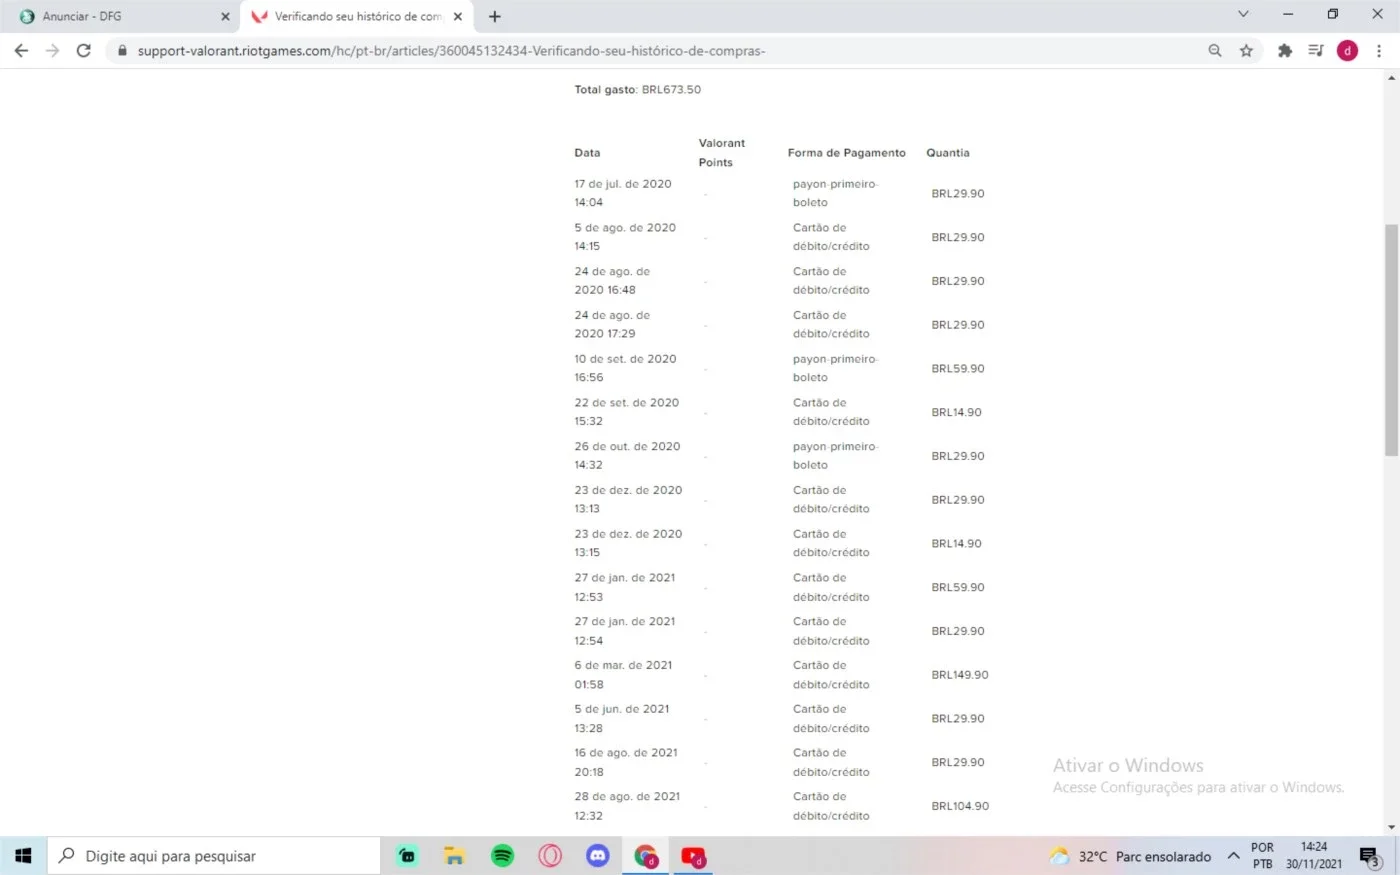
Task: Click the amount BRL149.90
Action: [x=959, y=675]
